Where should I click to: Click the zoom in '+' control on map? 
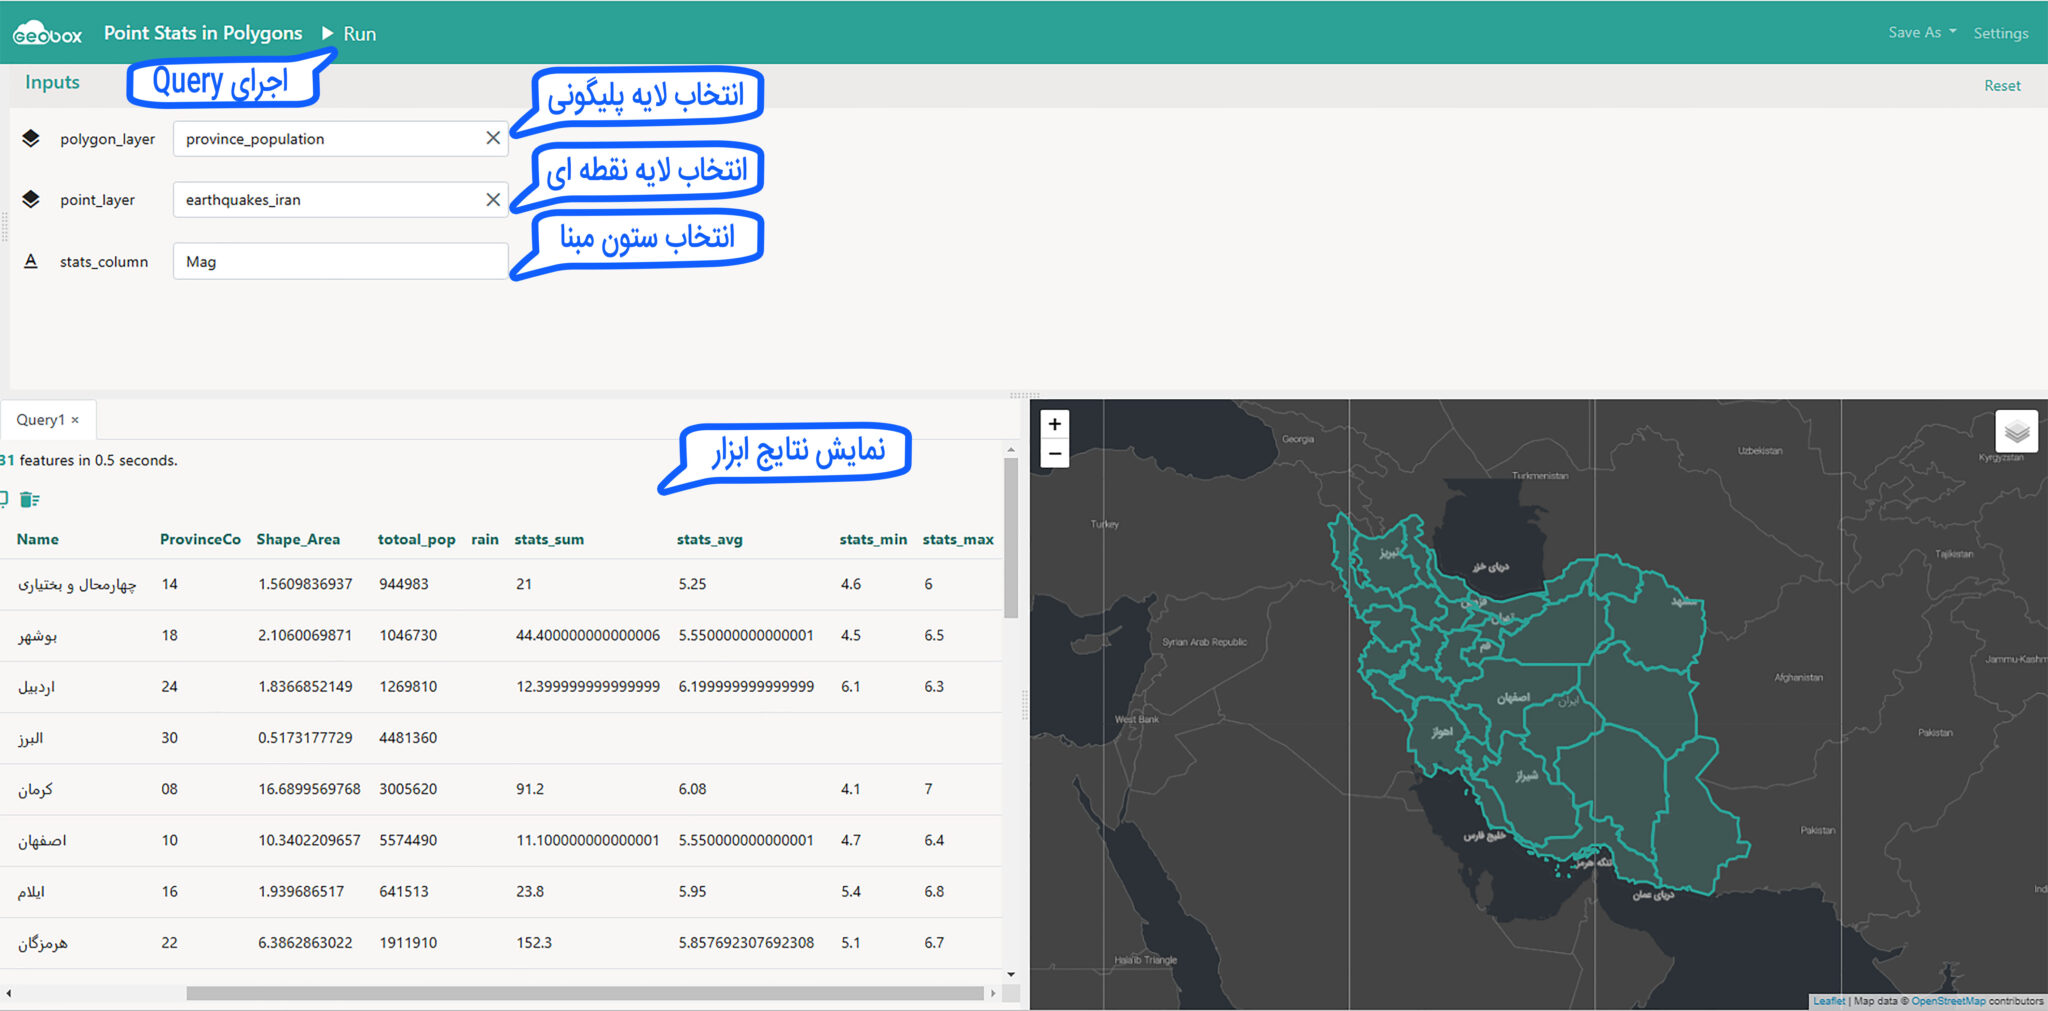(1054, 423)
